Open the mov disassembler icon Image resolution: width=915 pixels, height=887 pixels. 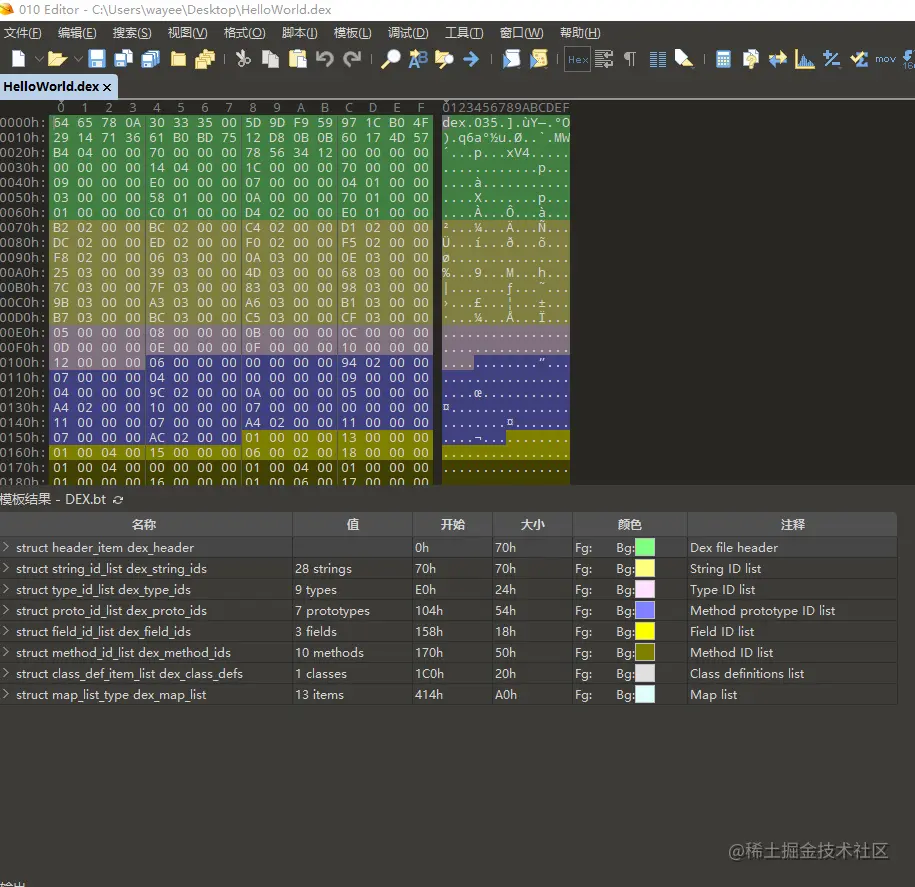click(885, 59)
